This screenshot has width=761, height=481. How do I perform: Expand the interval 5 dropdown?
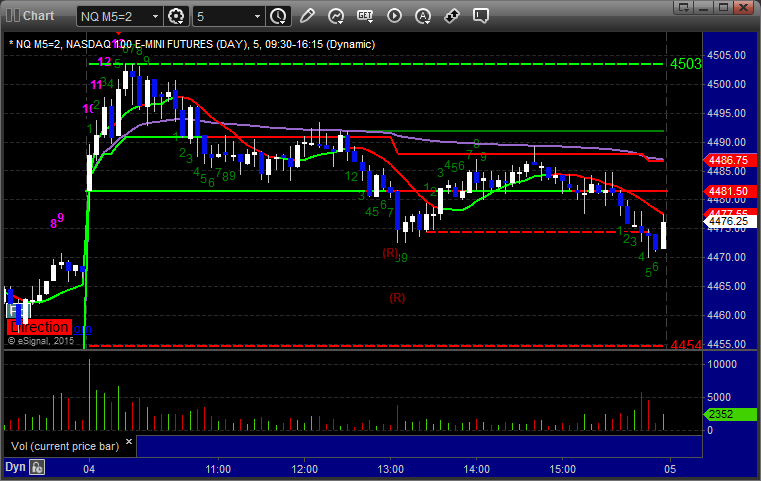pos(258,17)
